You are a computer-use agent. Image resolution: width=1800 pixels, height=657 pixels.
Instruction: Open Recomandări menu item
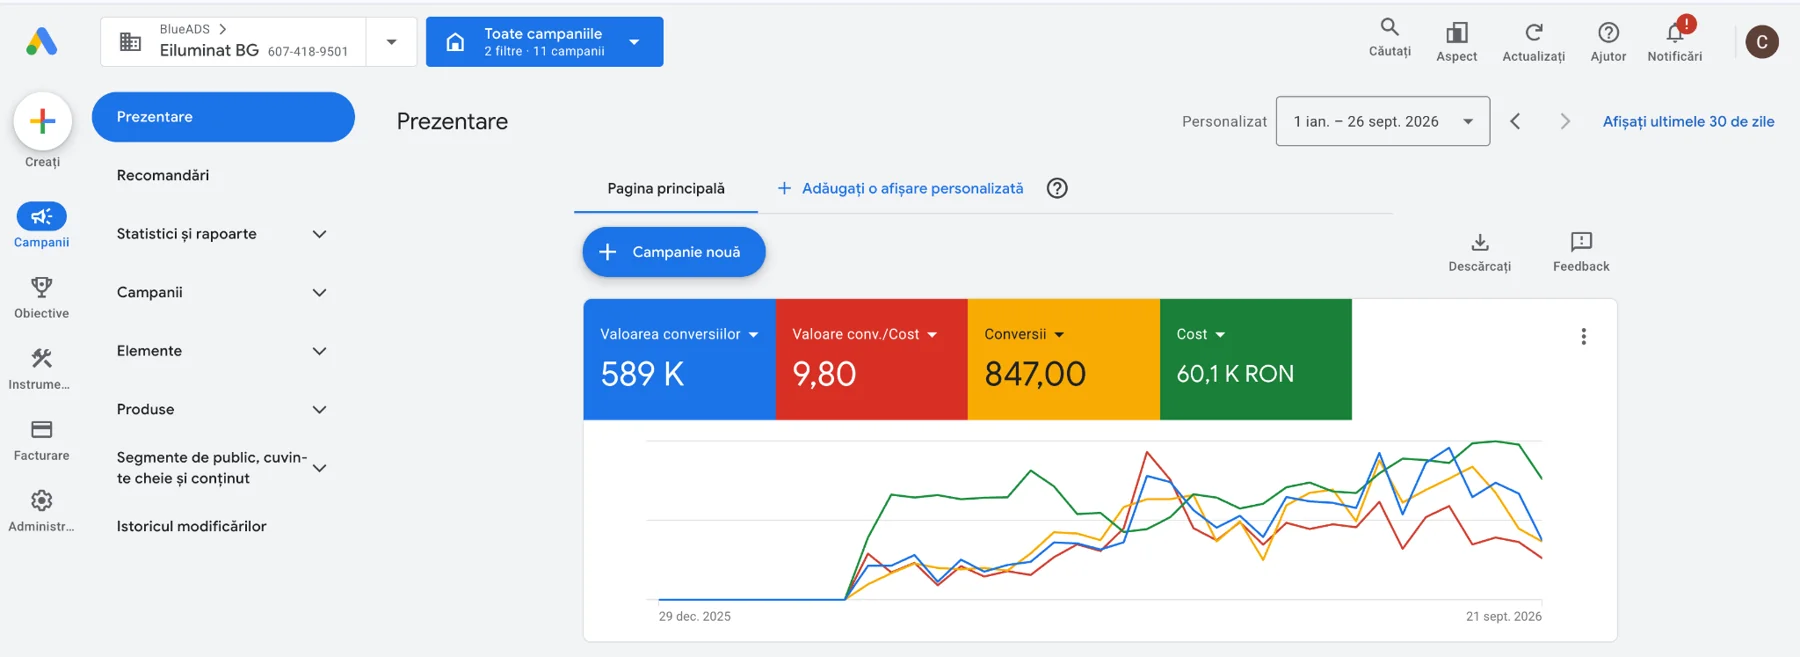(x=163, y=175)
